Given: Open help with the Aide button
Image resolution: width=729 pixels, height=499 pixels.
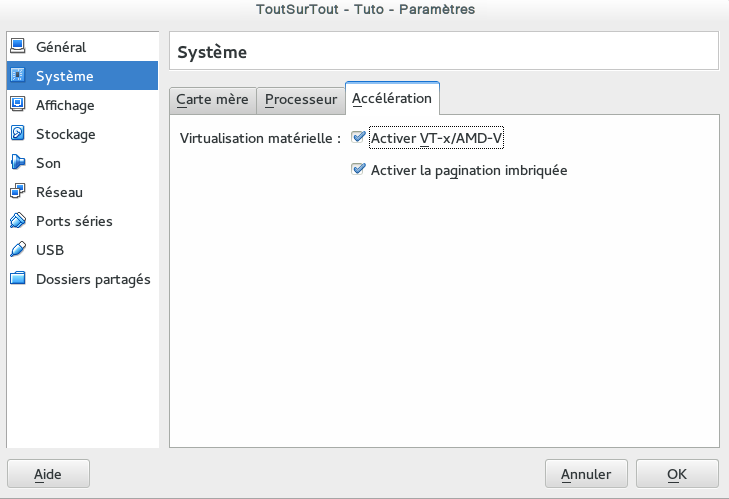Looking at the screenshot, I should [48, 474].
